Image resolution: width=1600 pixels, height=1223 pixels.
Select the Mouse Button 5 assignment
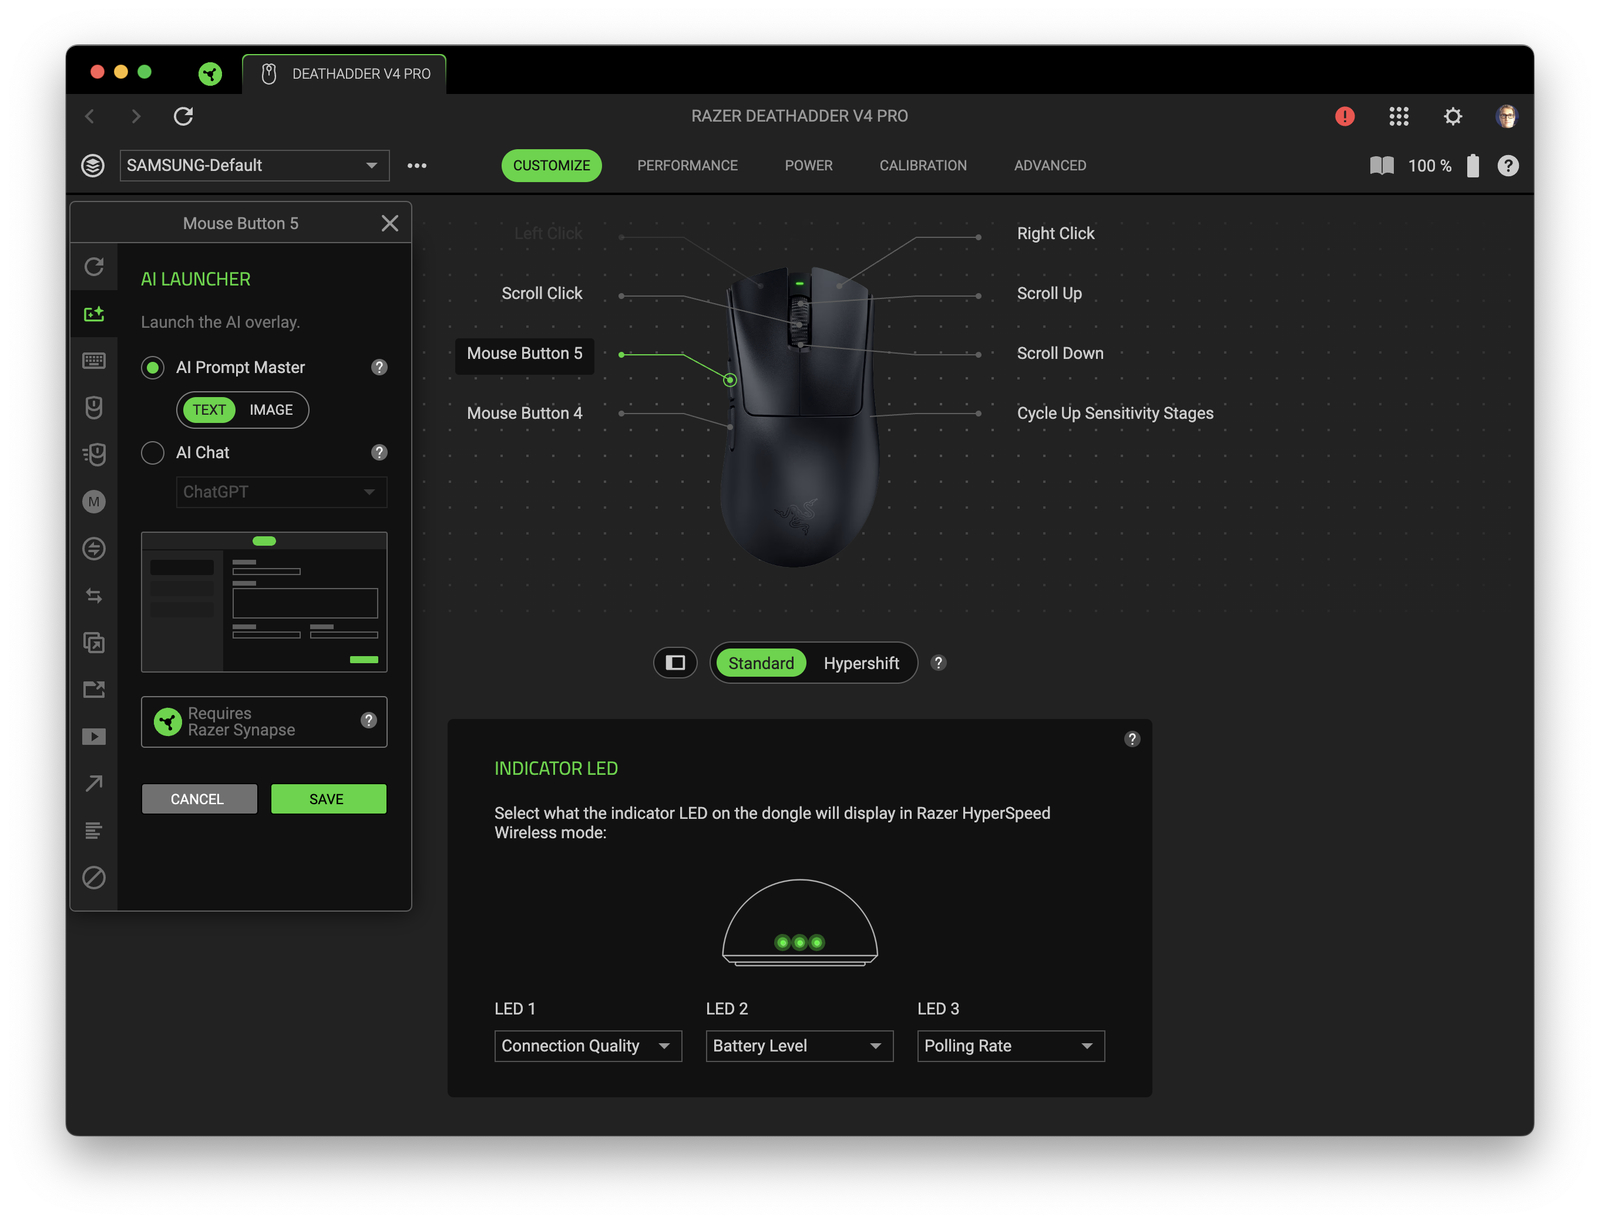point(525,354)
